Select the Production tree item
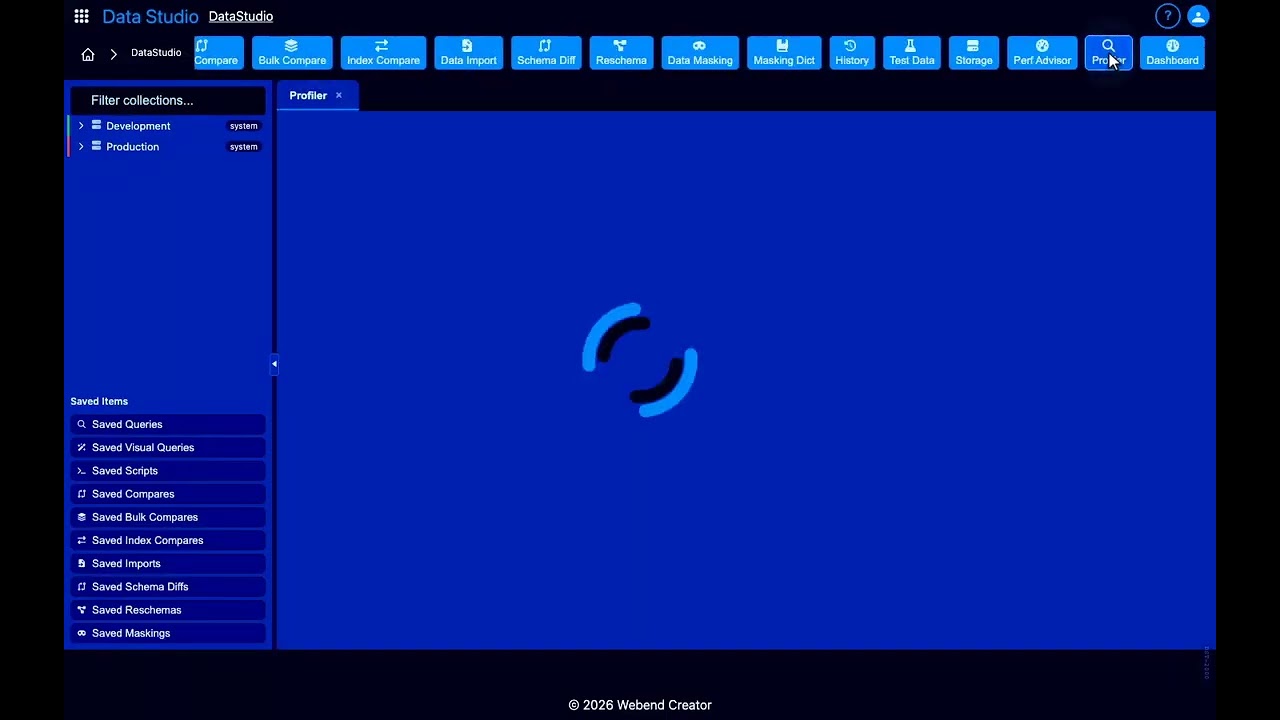The image size is (1280, 720). (x=132, y=147)
